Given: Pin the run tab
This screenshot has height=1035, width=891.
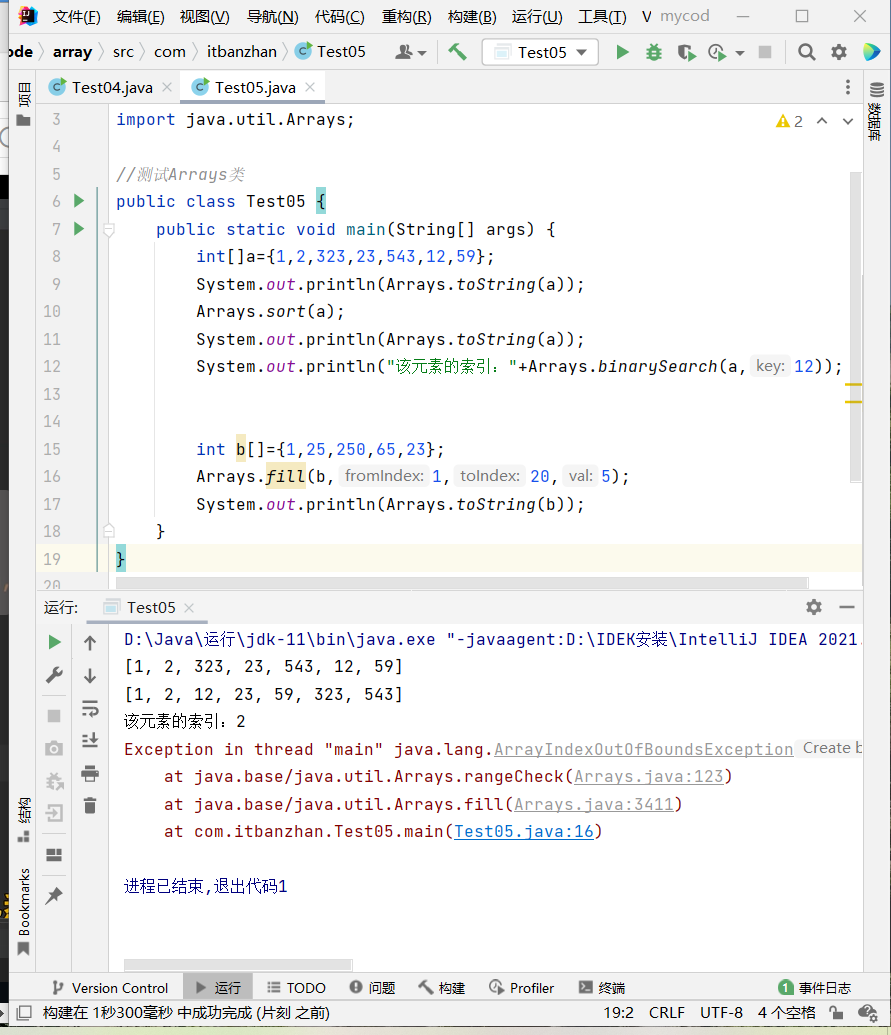Looking at the screenshot, I should tap(54, 896).
